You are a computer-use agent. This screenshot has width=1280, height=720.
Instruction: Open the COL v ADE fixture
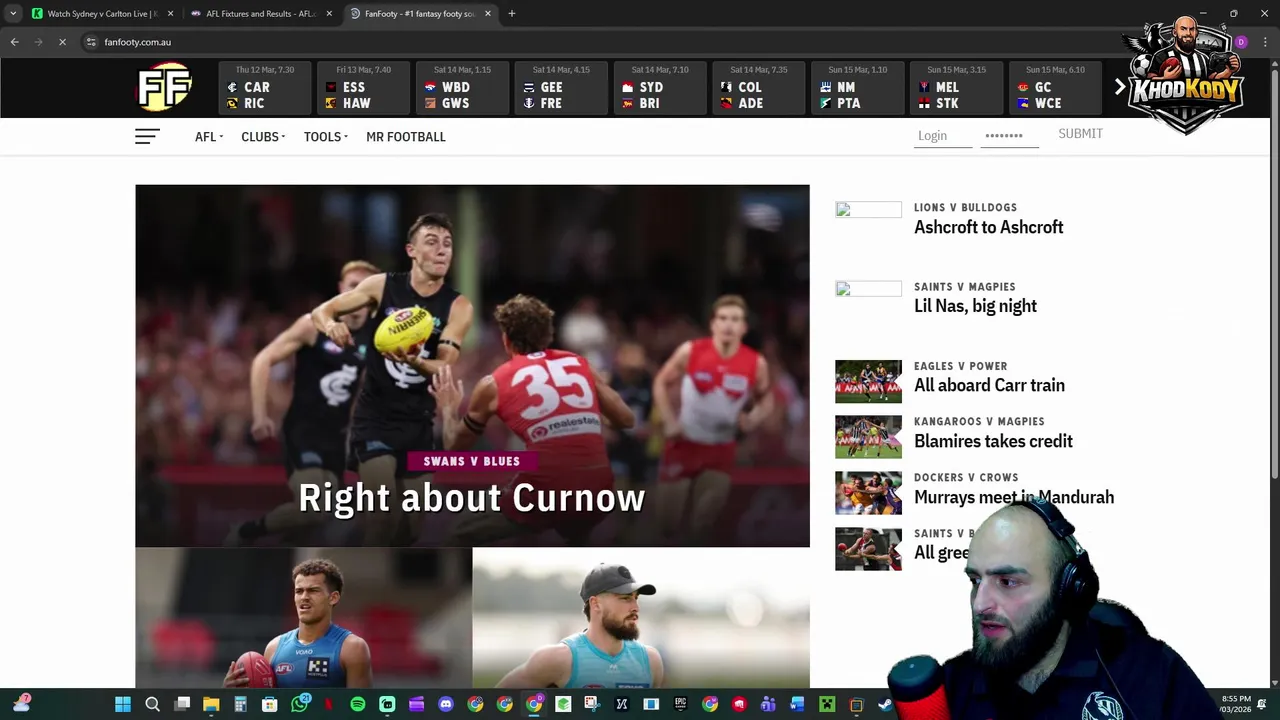(759, 88)
